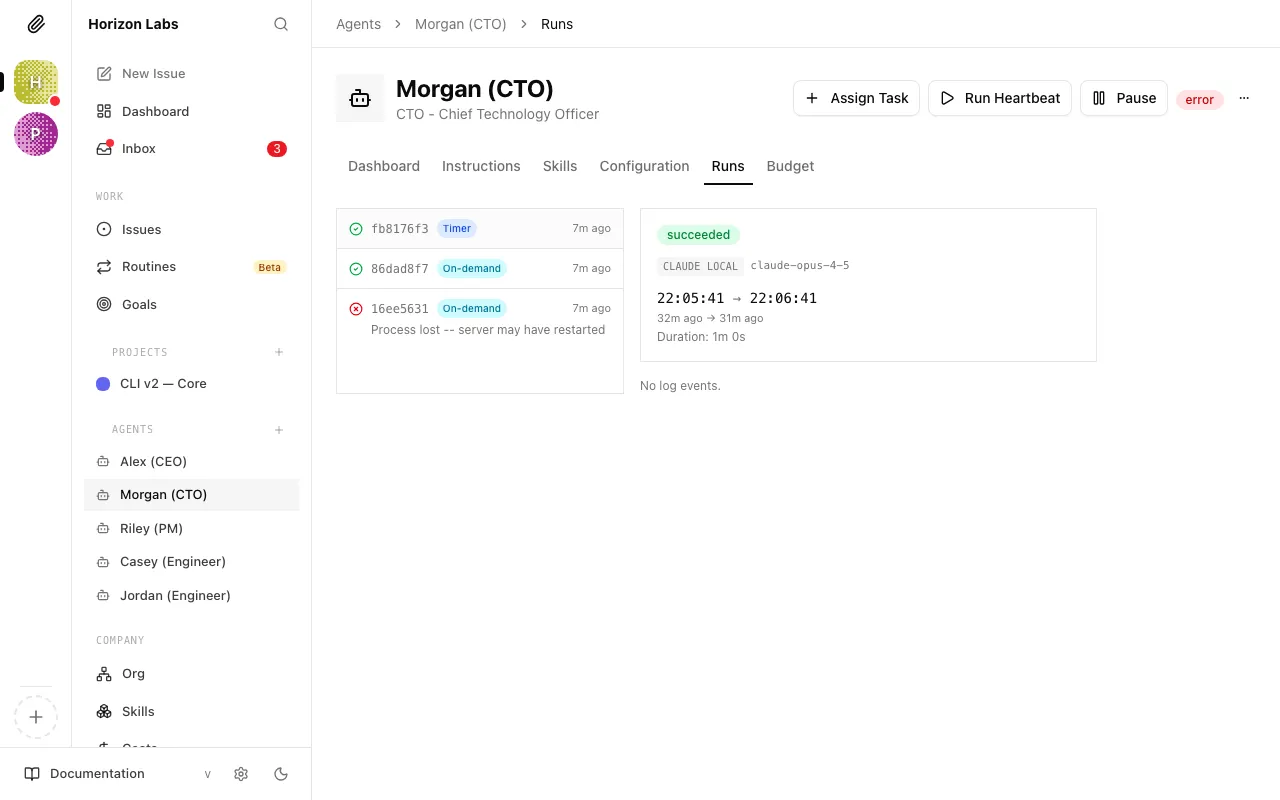Select agent Casey (Engineer)
1280x800 pixels.
coord(191,561)
